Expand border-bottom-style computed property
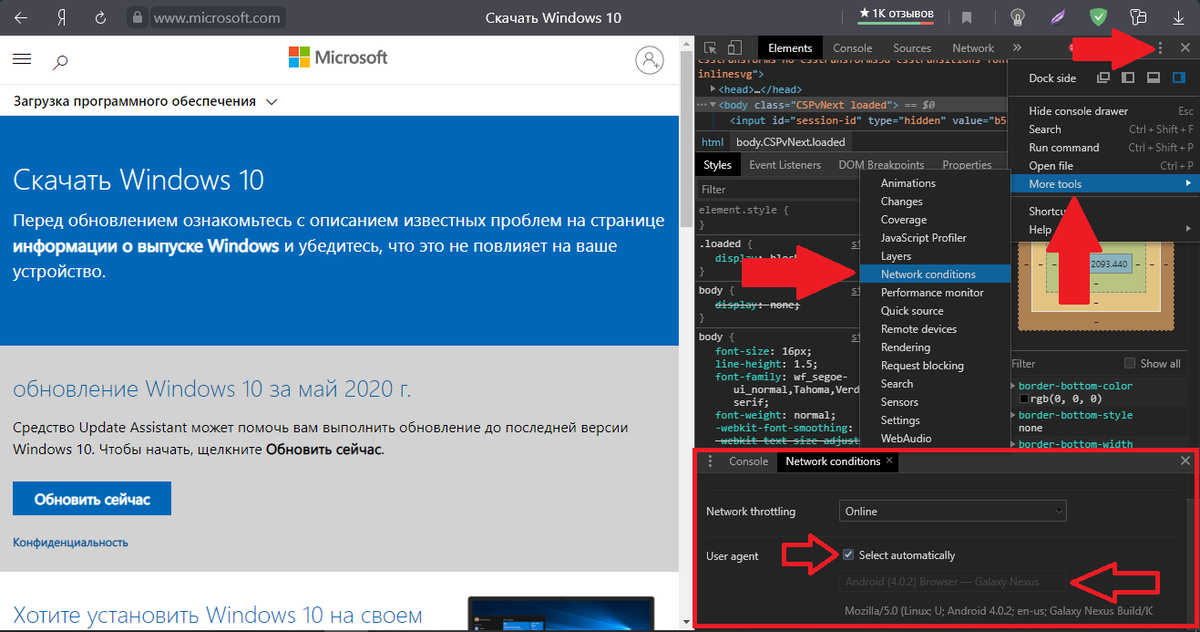The width and height of the screenshot is (1200, 632). point(1014,414)
